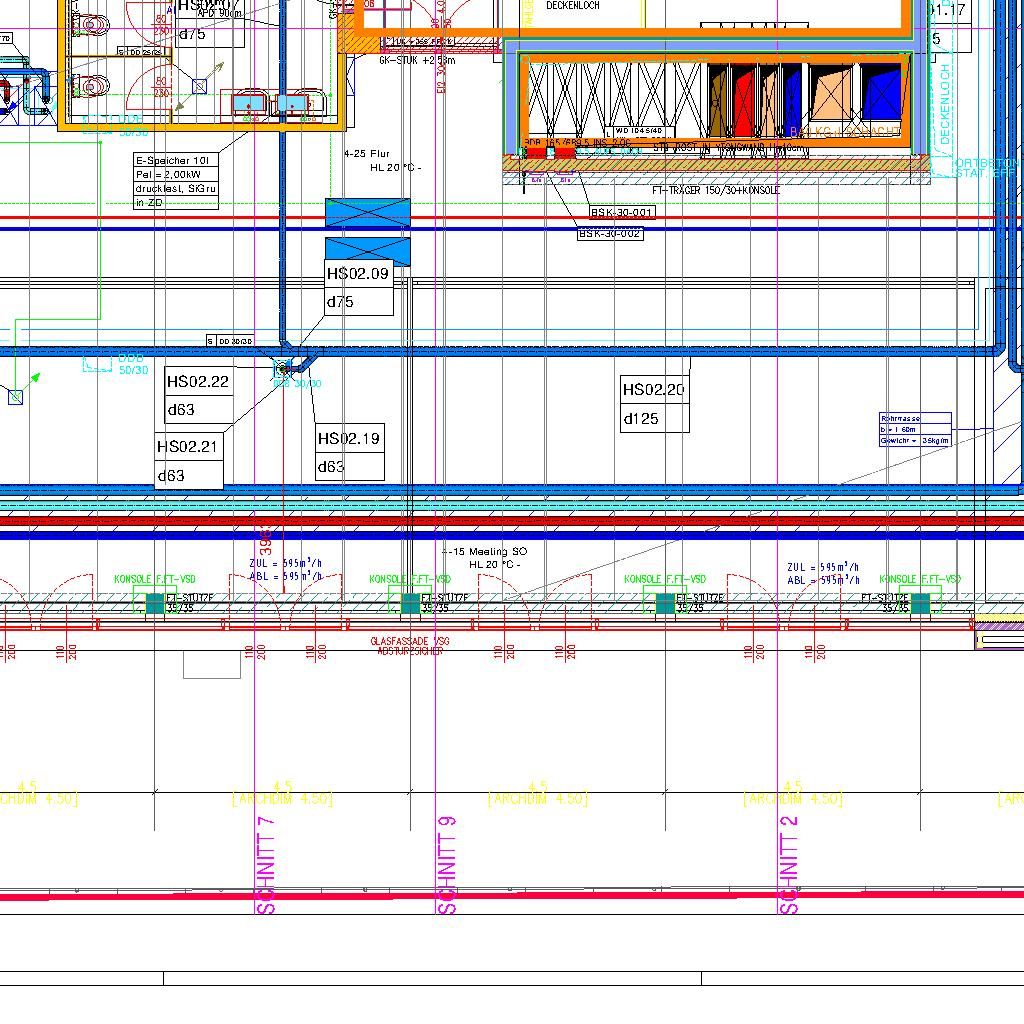Click the lower blue crossed duct symbol
Viewport: 1024px width, 1024px height.
[x=367, y=248]
